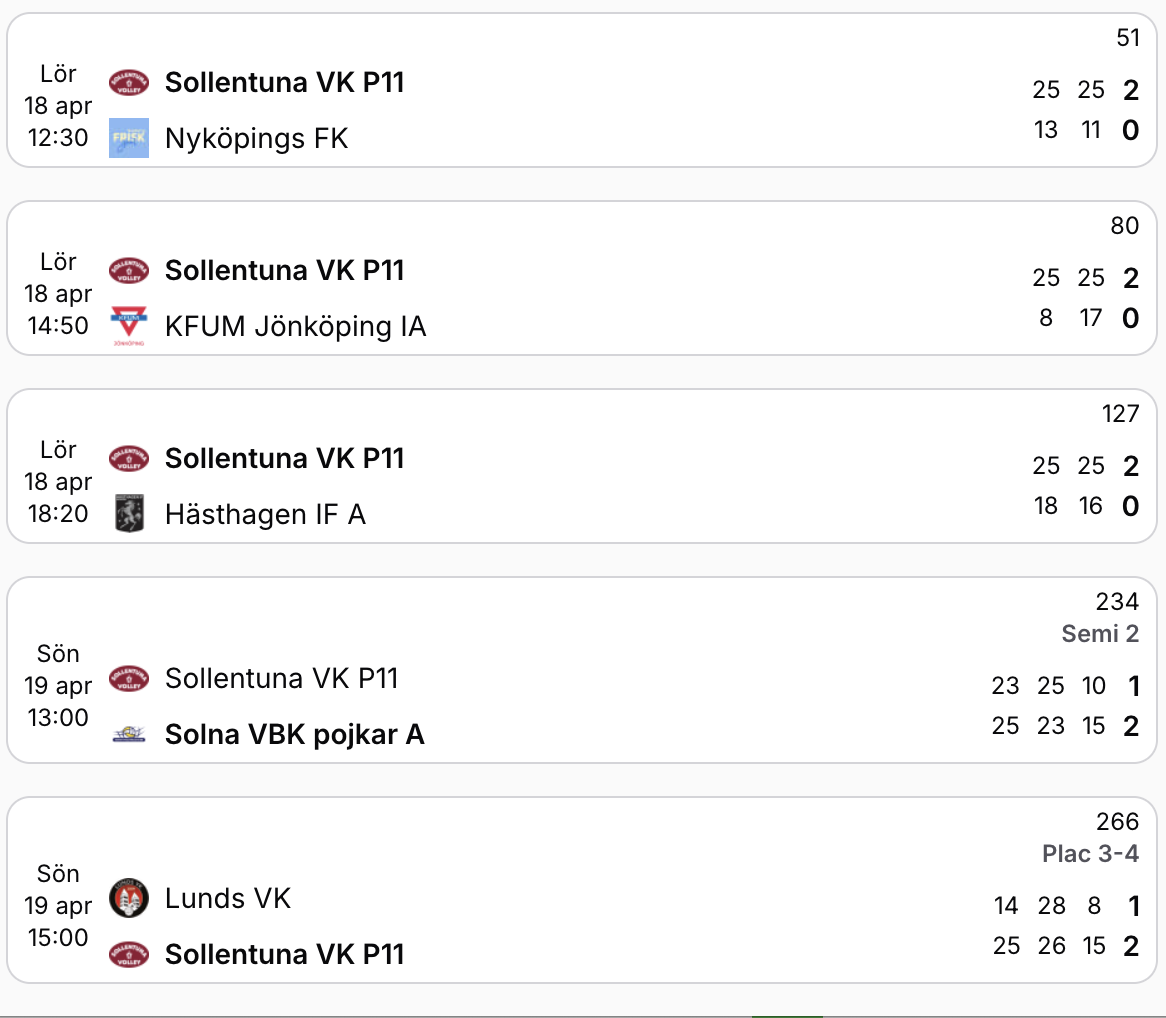Click Sollentuna logo in the Plac 3-4 match

[x=129, y=954]
